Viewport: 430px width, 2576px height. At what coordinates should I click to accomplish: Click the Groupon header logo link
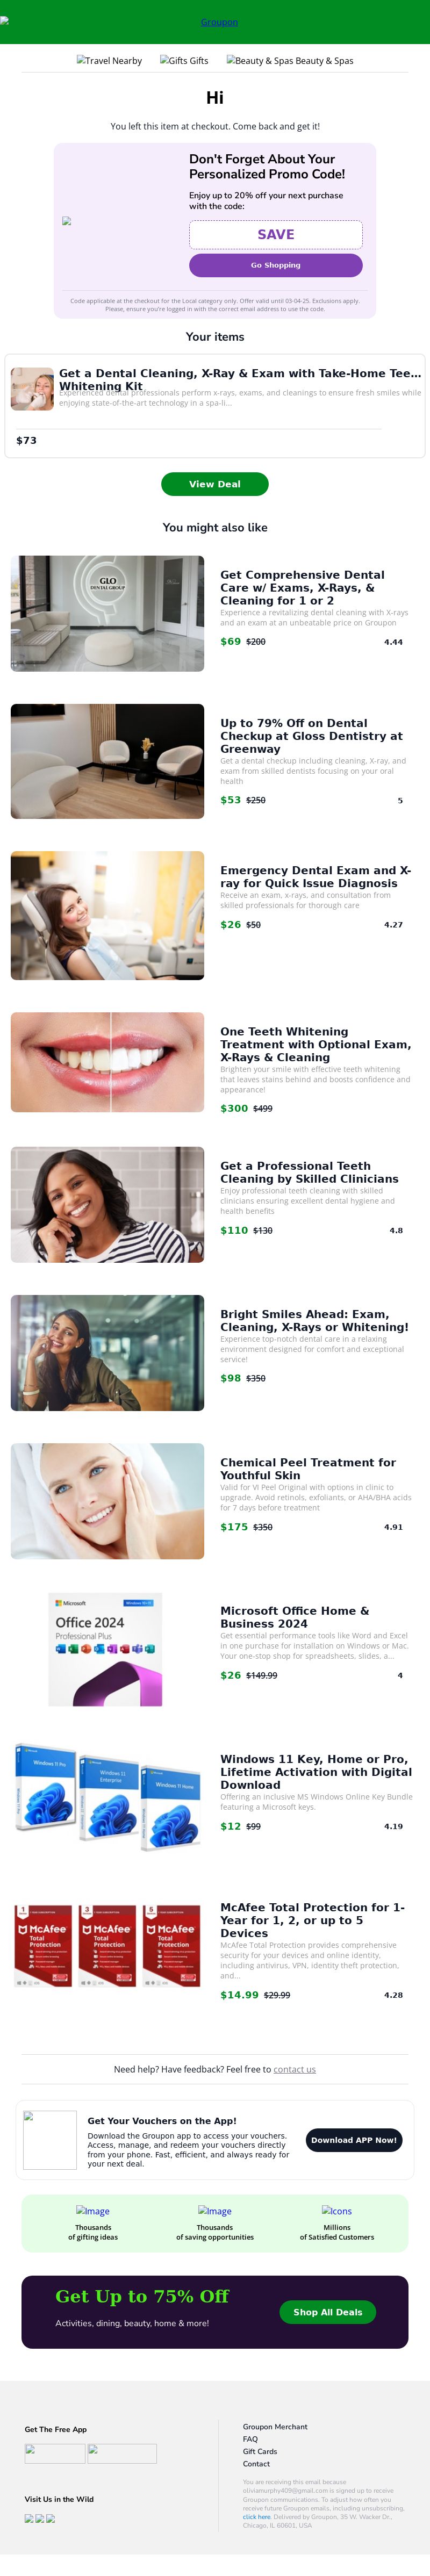click(x=218, y=22)
